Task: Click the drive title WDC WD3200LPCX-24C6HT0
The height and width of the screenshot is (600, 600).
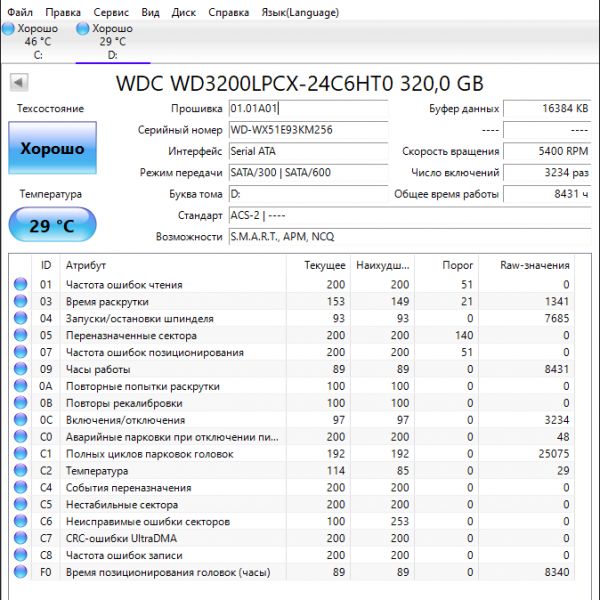Action: tap(254, 83)
